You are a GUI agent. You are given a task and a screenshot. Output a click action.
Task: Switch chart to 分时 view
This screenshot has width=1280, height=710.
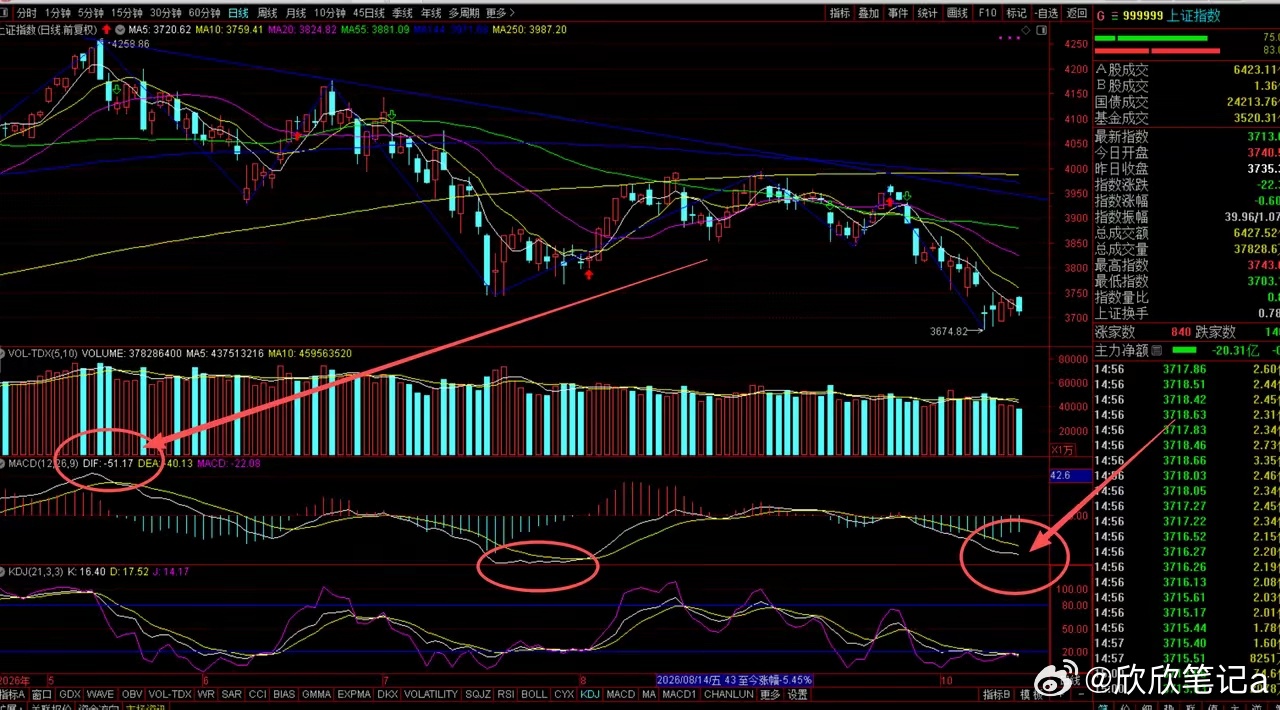click(27, 13)
